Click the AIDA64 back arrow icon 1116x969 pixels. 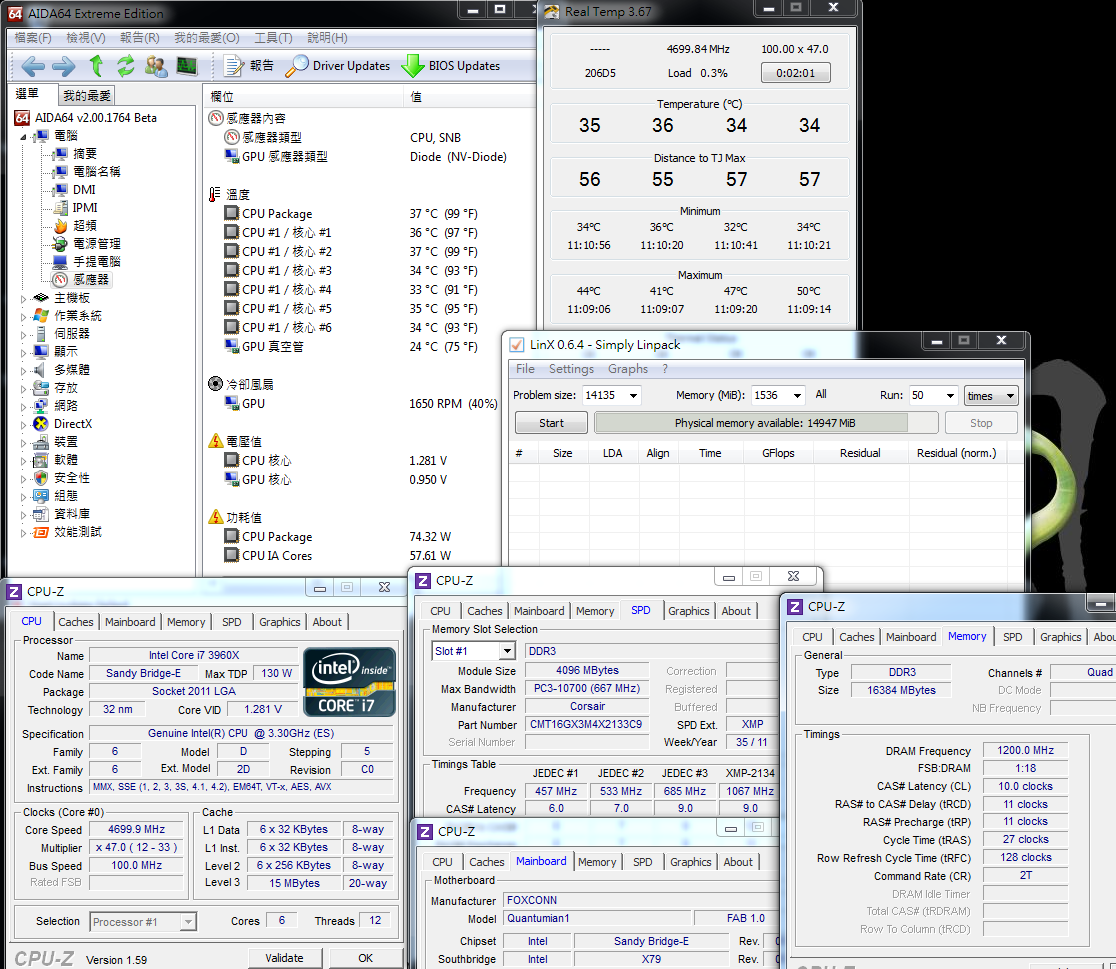click(33, 66)
